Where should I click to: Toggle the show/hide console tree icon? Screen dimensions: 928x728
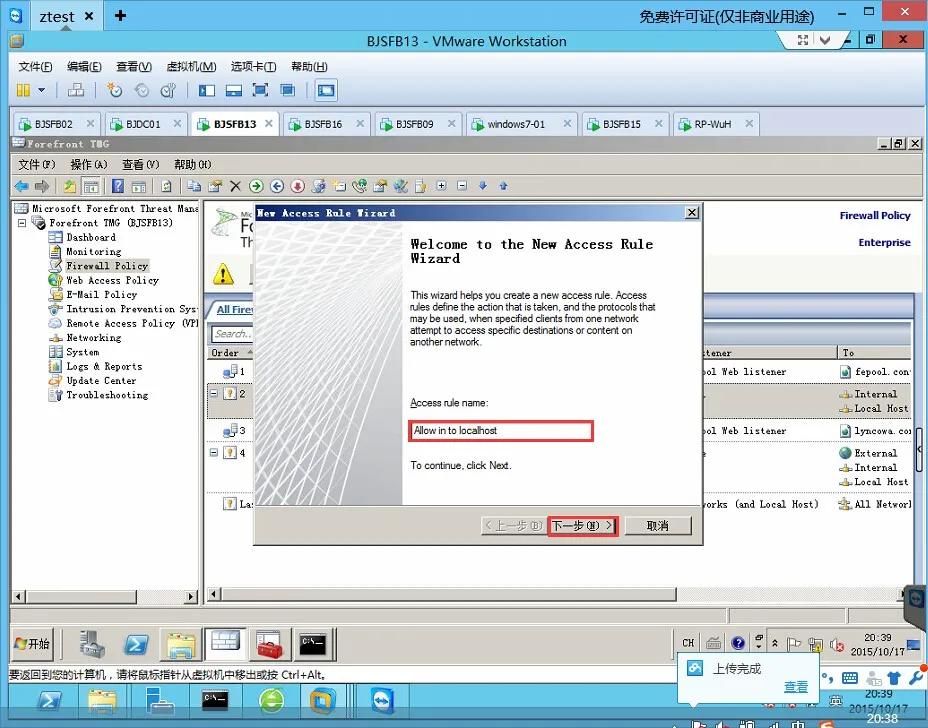coord(91,186)
